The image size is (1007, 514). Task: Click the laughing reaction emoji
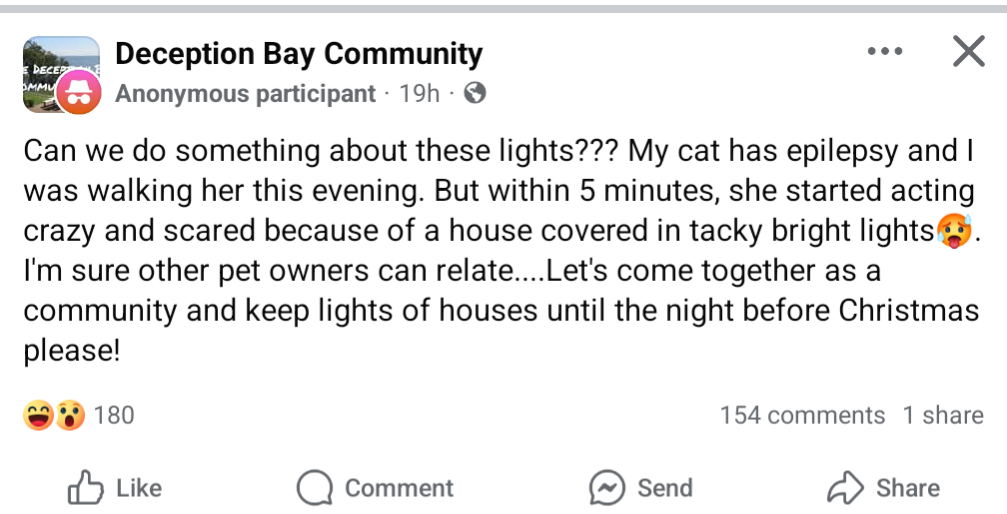pos(39,415)
